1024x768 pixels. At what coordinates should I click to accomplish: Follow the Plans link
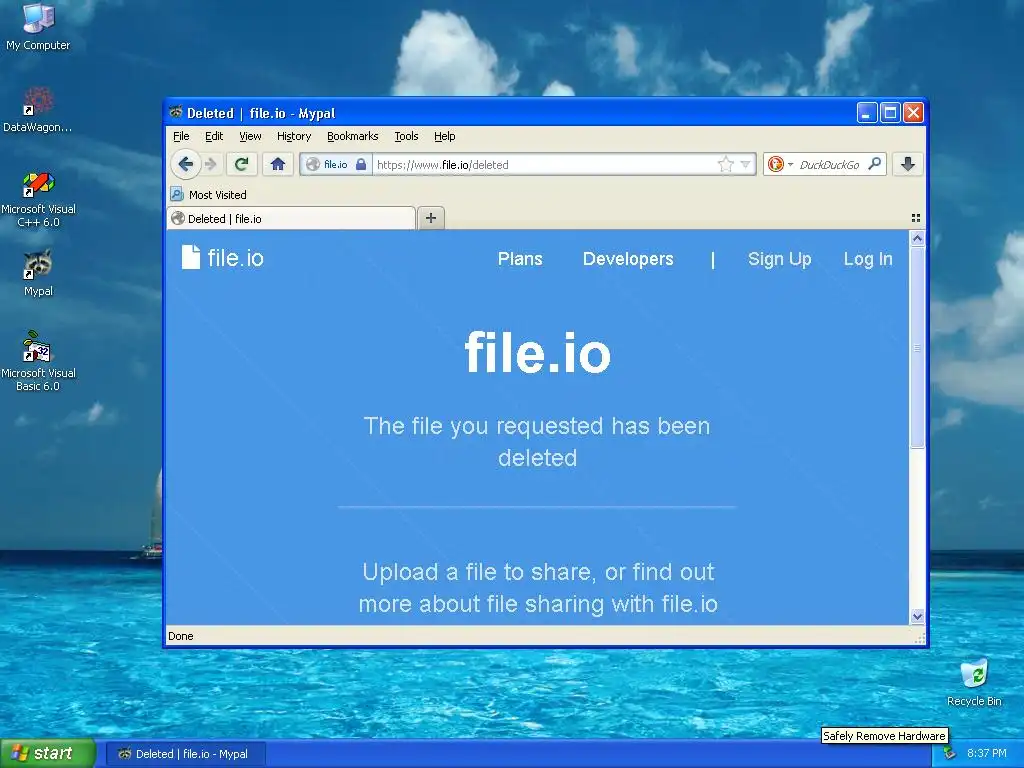tap(520, 259)
